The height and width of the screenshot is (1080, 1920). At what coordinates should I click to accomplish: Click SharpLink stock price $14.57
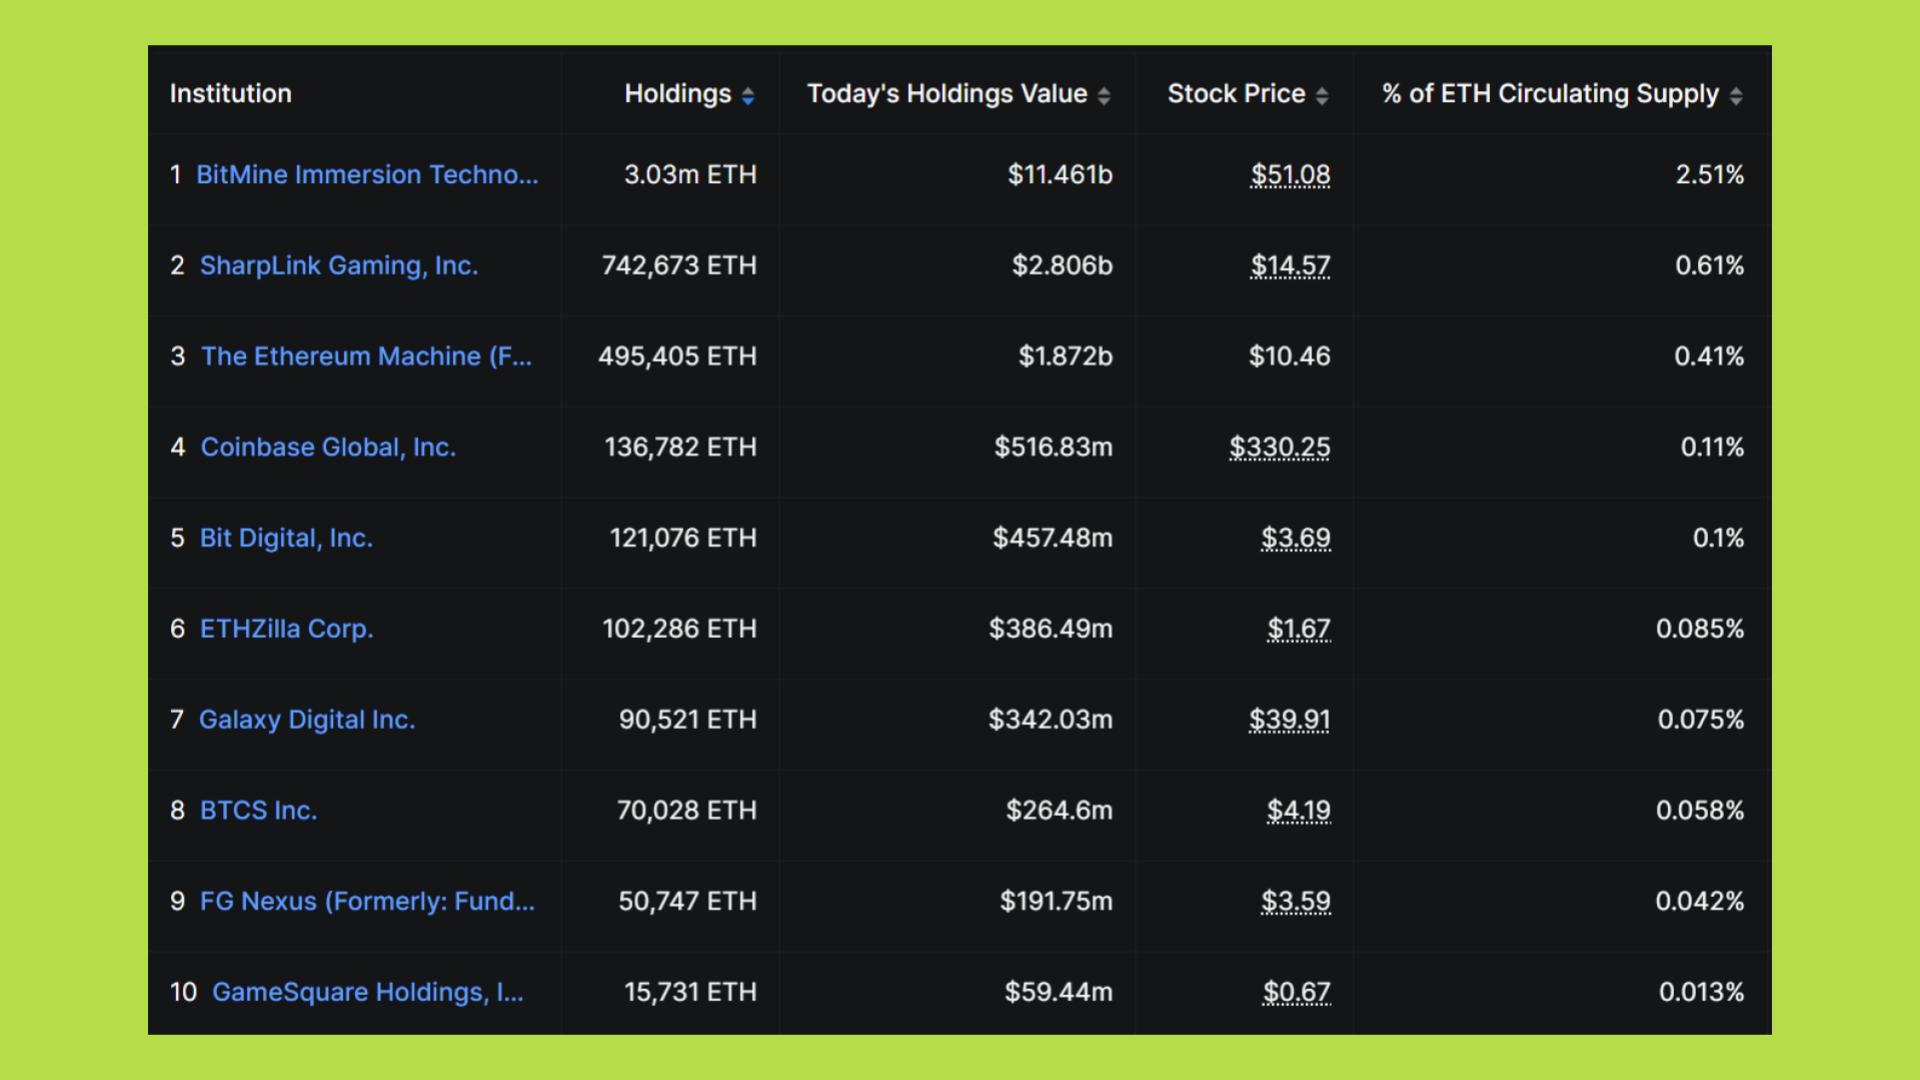(x=1290, y=266)
